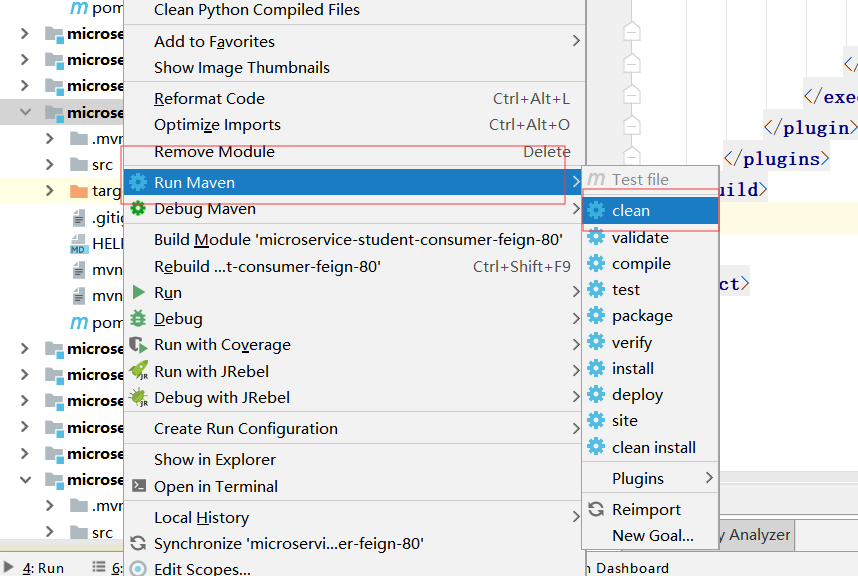Click the gear icon next to clean install
The width and height of the screenshot is (858, 576).
(596, 447)
